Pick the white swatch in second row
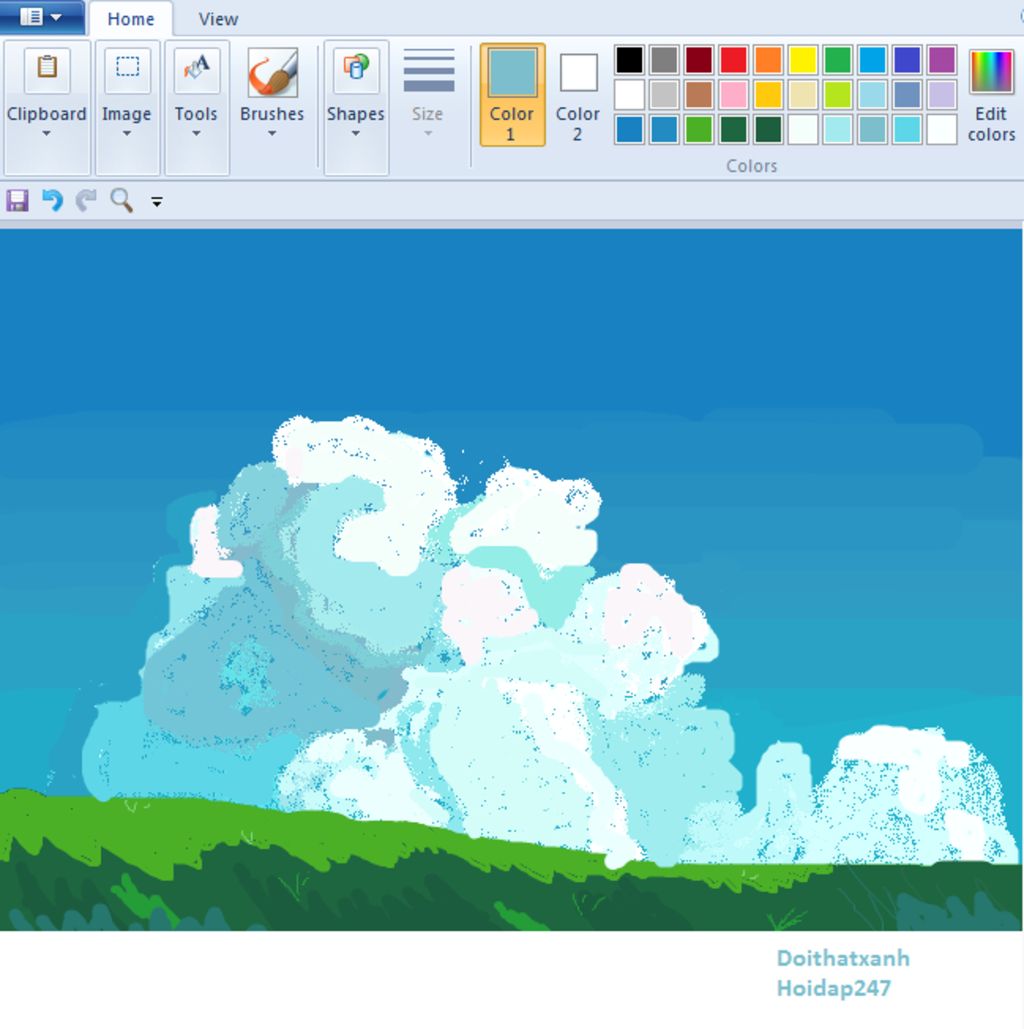1024x1029 pixels. [x=629, y=94]
